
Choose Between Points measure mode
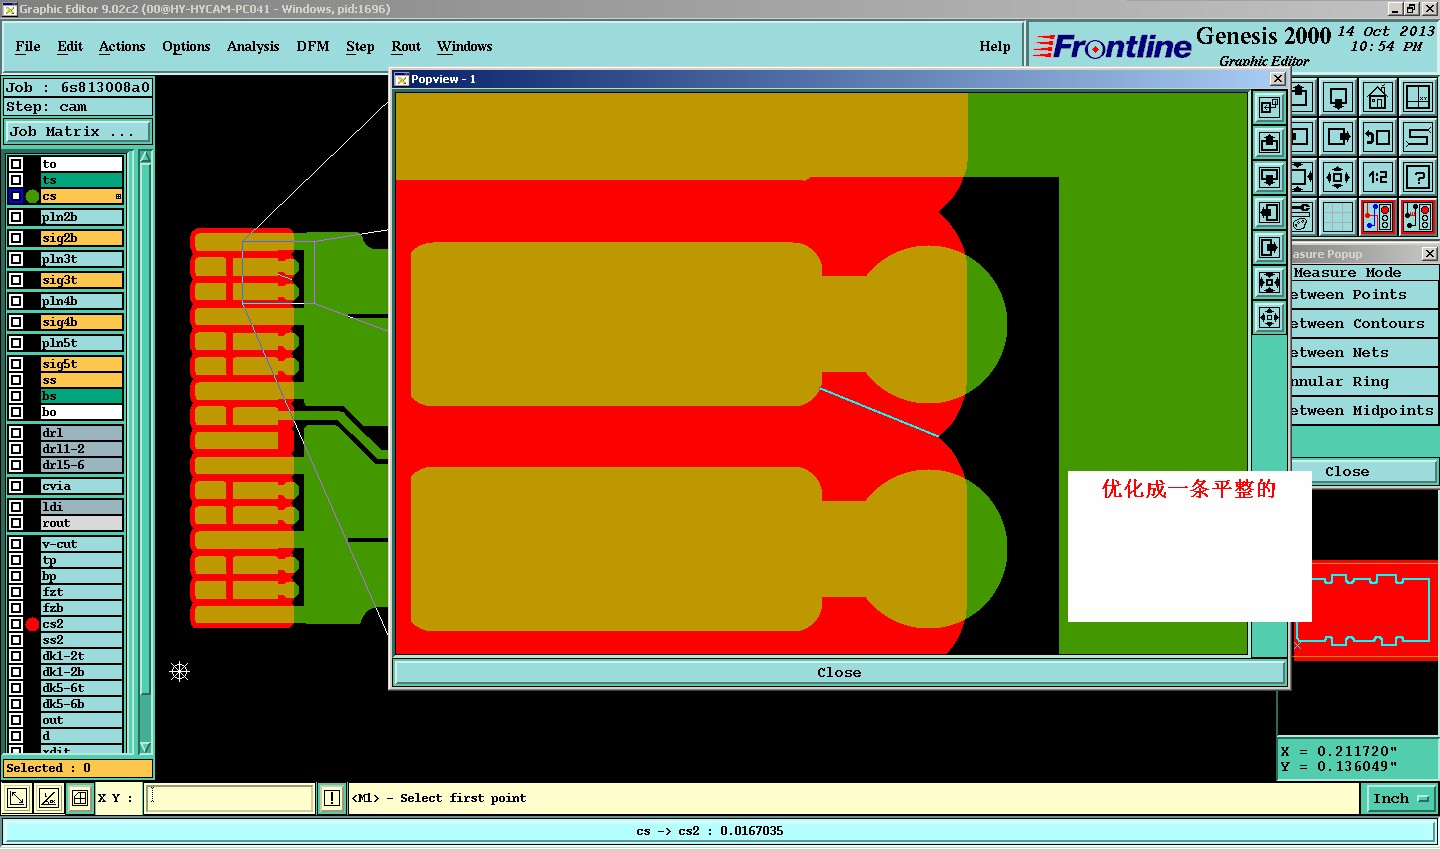1363,294
